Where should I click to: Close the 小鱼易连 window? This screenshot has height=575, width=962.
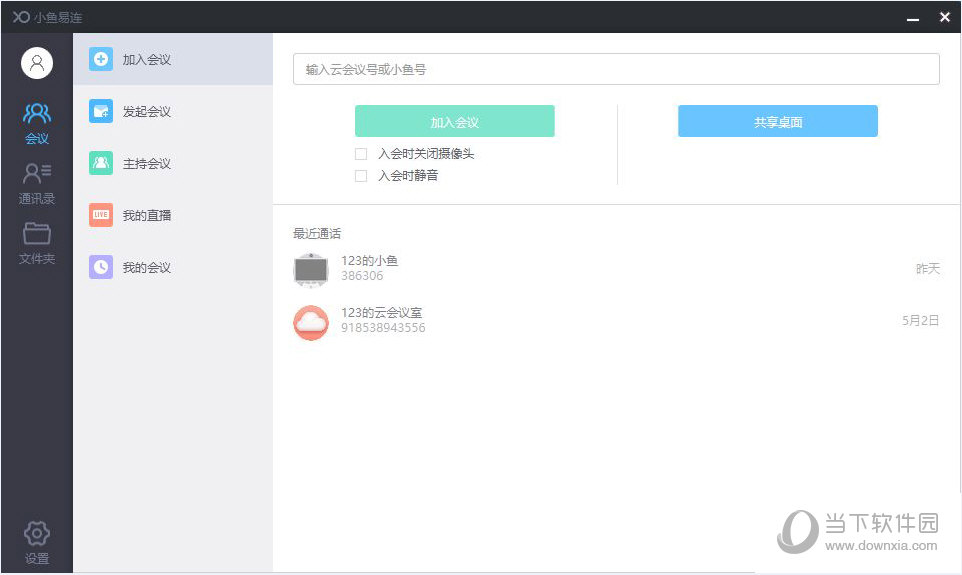coord(945,17)
